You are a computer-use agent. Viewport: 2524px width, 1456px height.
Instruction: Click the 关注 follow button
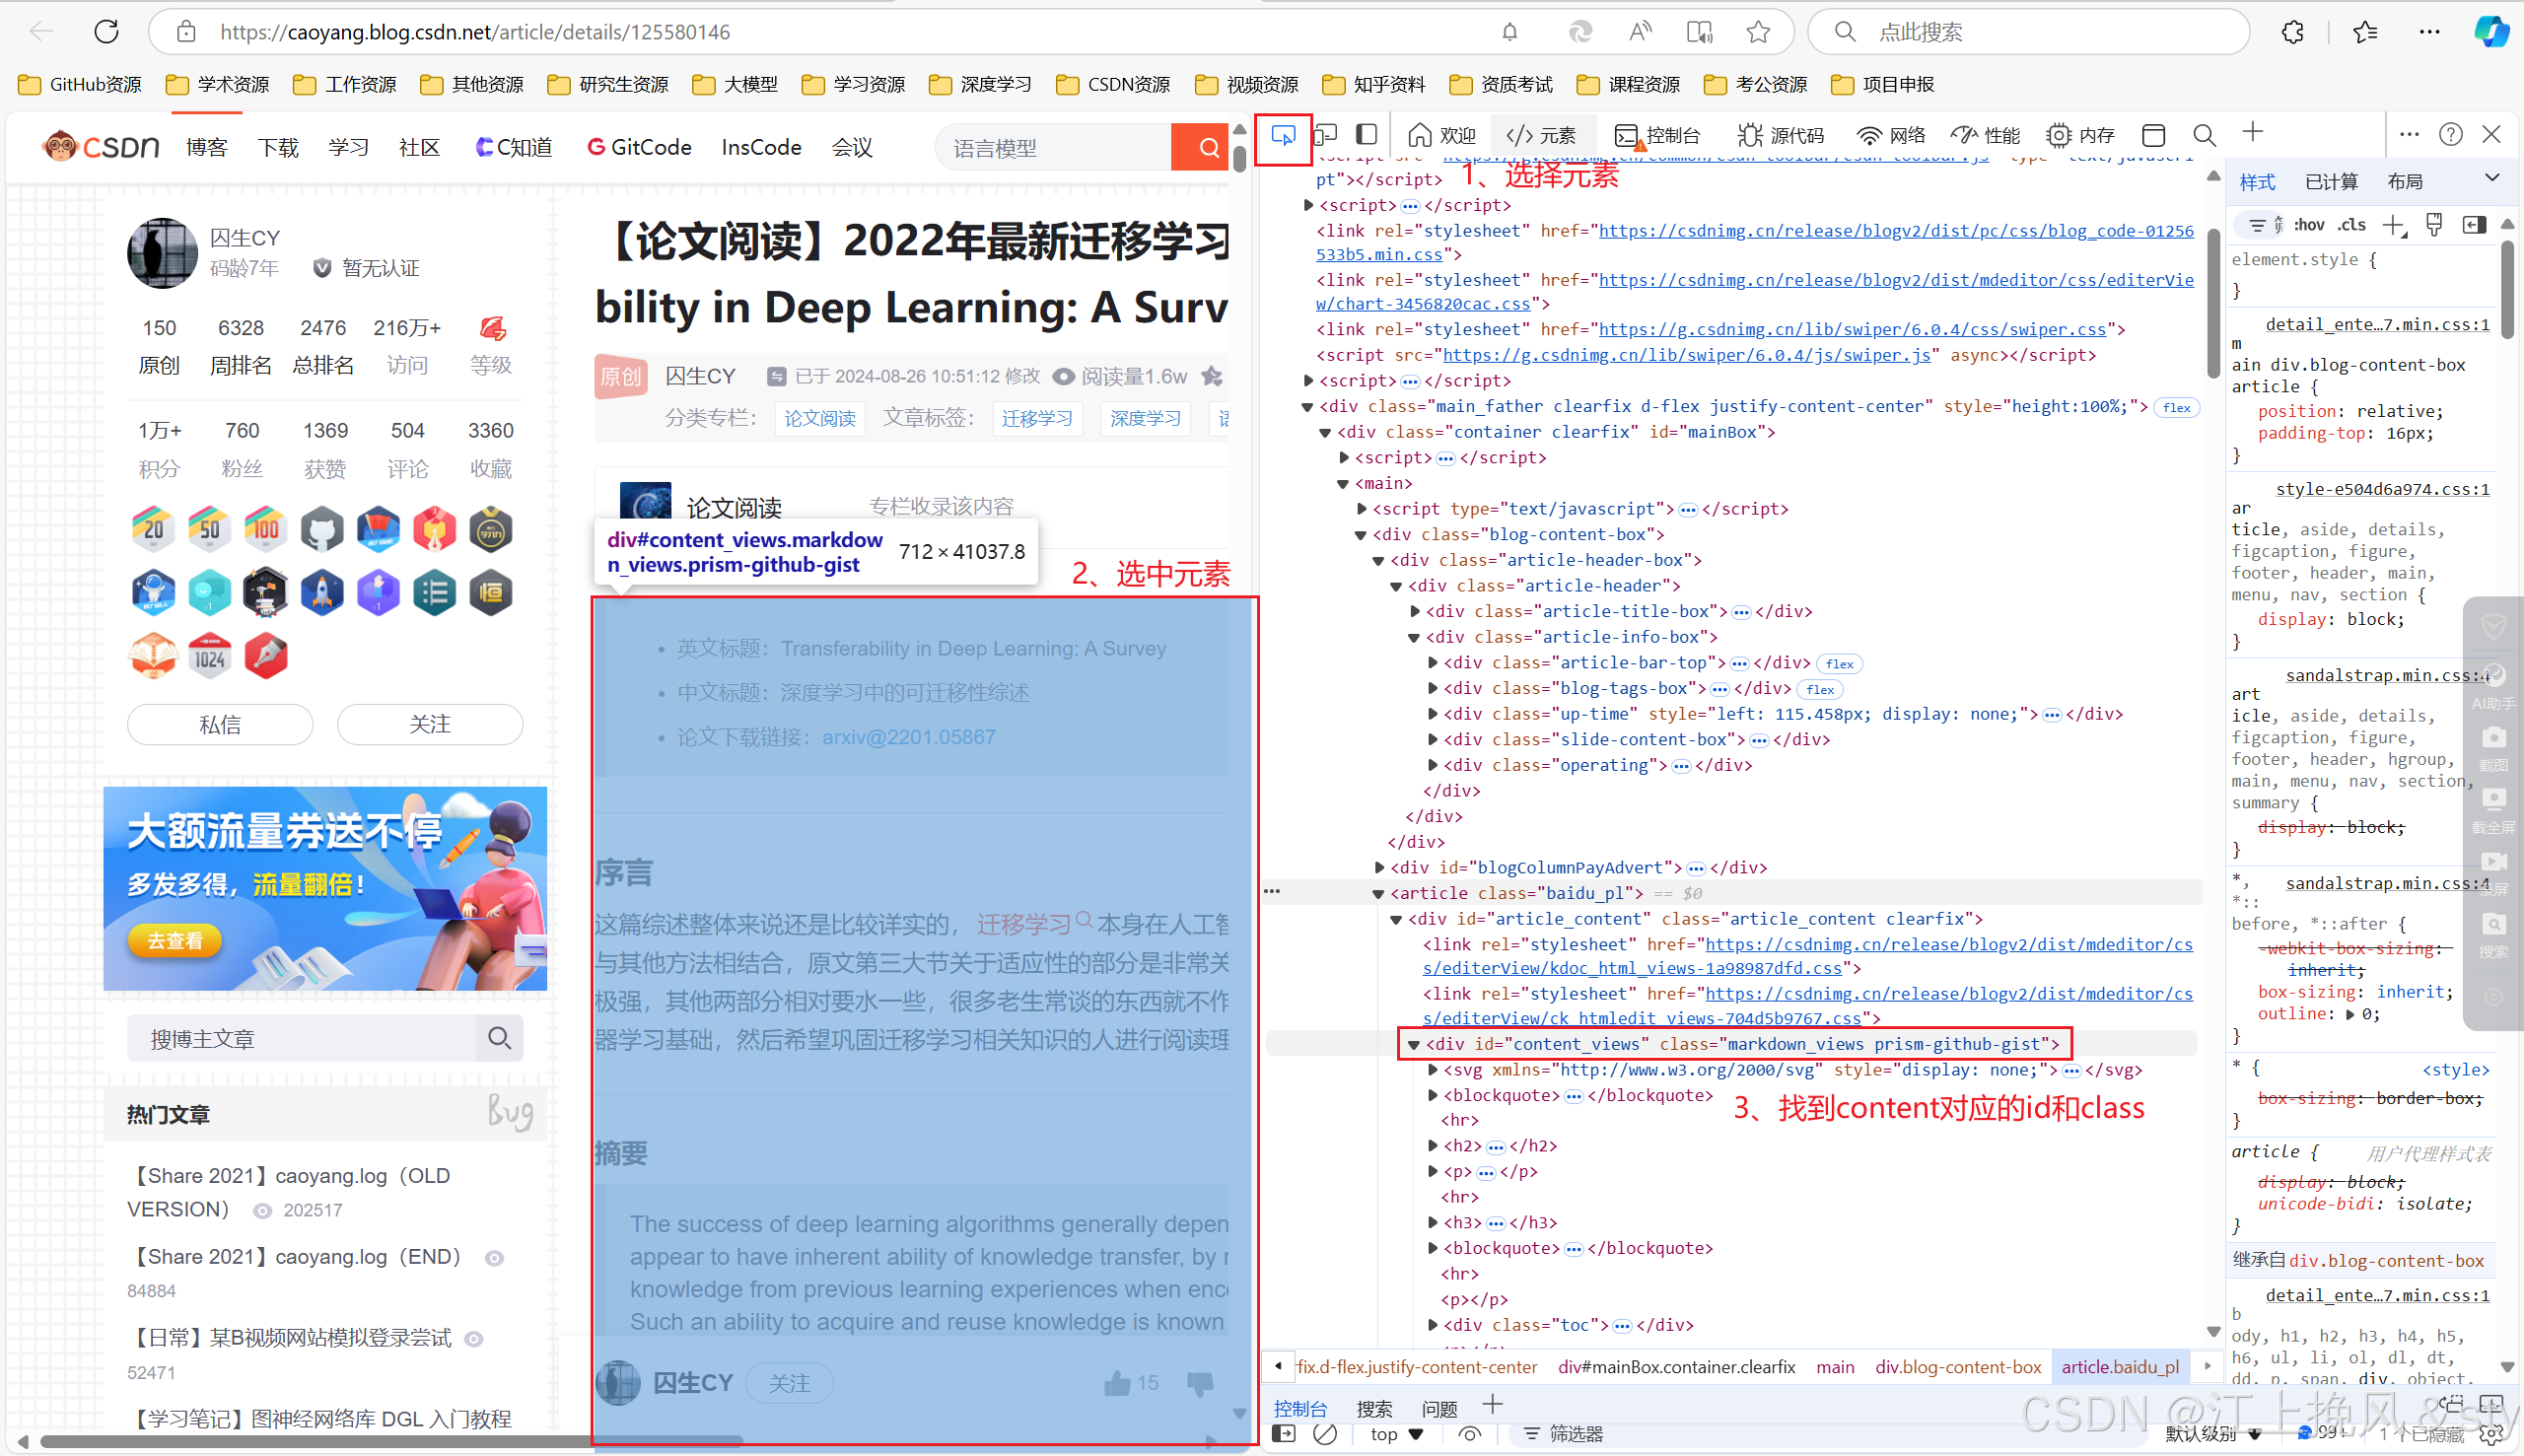(429, 724)
